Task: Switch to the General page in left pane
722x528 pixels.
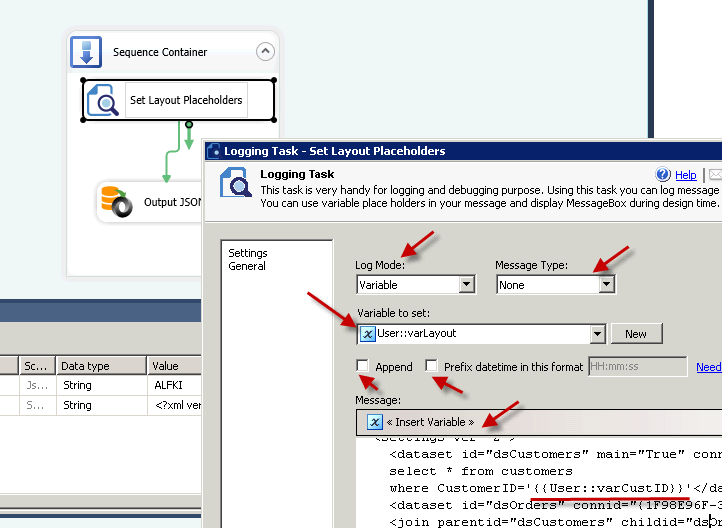Action: coord(247,266)
